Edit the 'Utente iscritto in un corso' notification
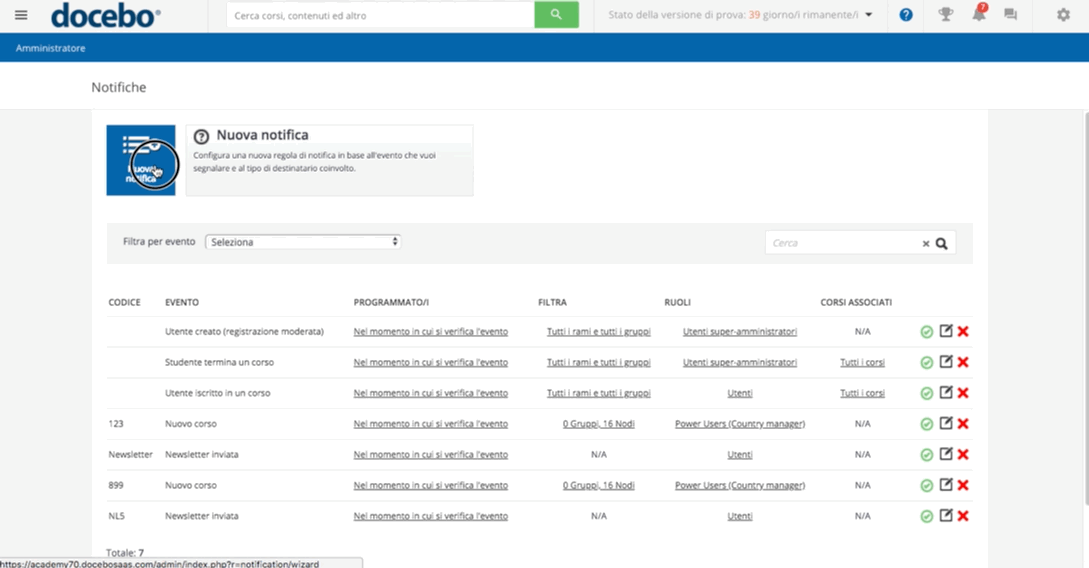1089x568 pixels. pyautogui.click(x=945, y=393)
